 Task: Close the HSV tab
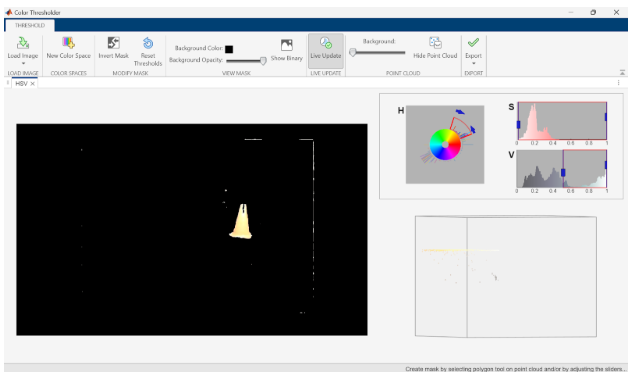pyautogui.click(x=33, y=84)
